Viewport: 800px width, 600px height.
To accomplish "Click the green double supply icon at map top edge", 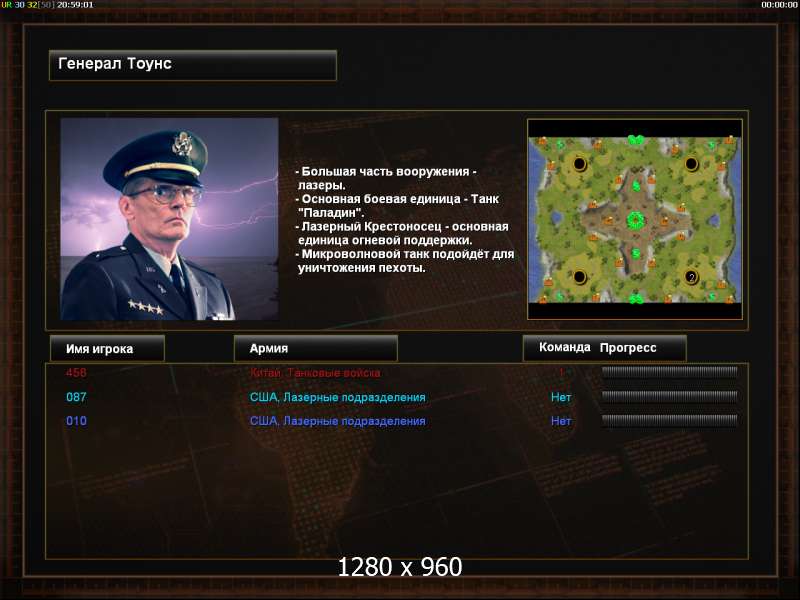I will pyautogui.click(x=635, y=139).
